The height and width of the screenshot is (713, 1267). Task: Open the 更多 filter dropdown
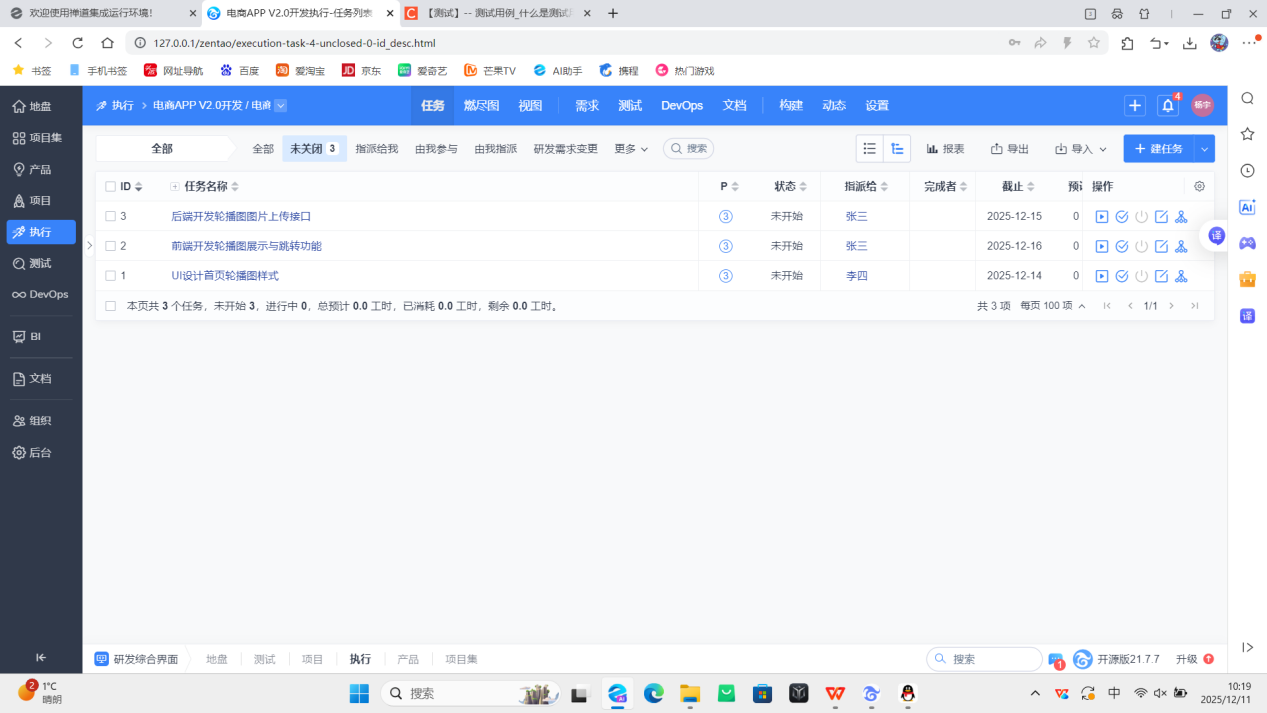pos(630,148)
